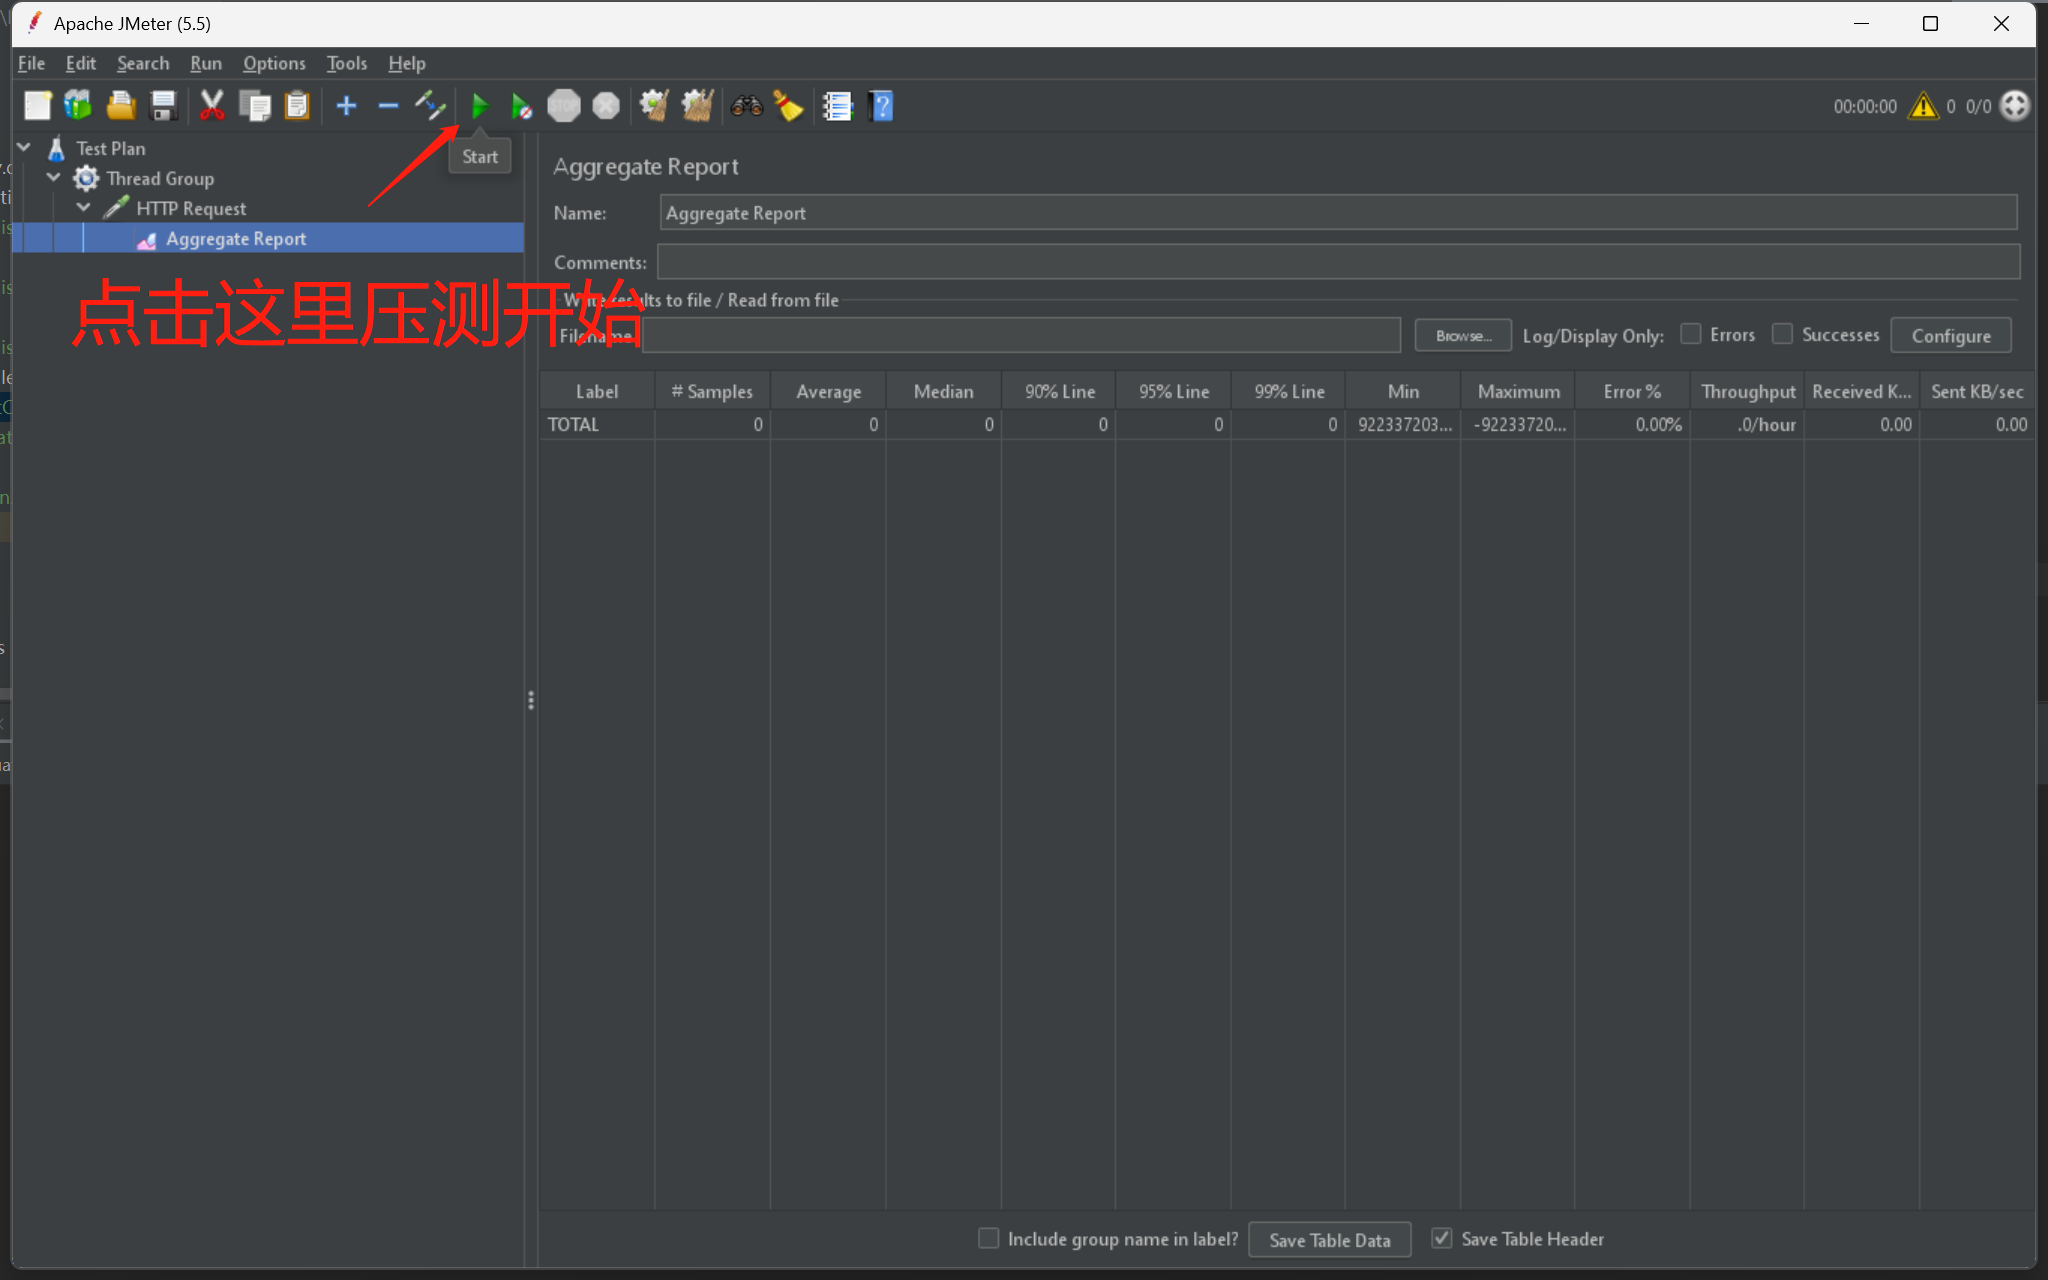Open the Tools menu
This screenshot has width=2048, height=1280.
(x=347, y=63)
